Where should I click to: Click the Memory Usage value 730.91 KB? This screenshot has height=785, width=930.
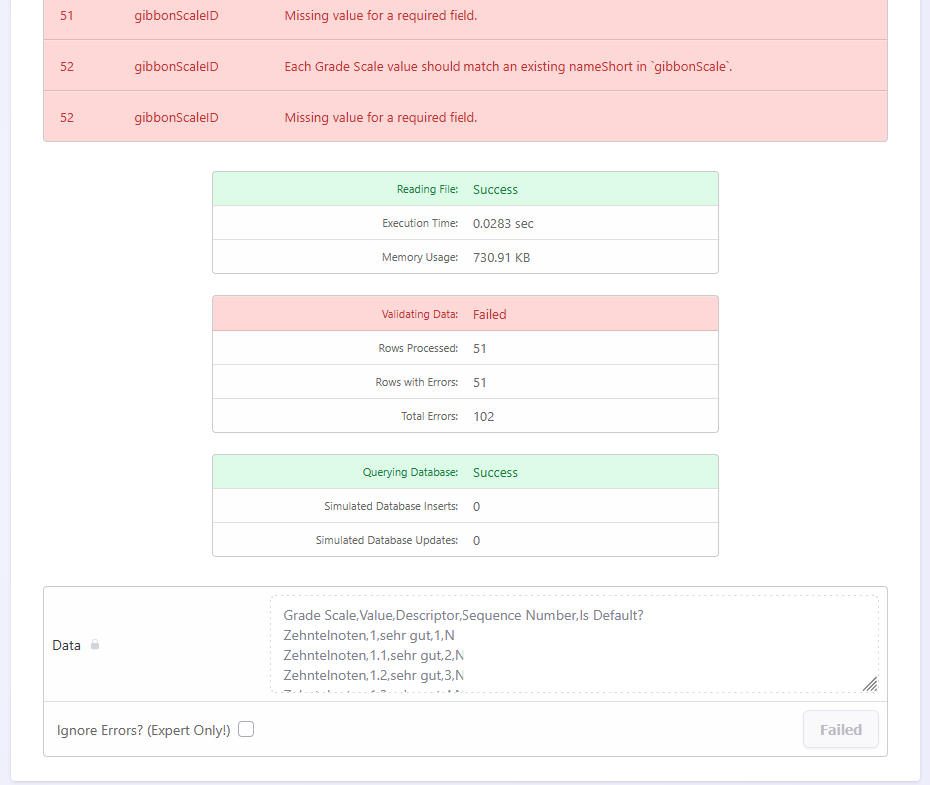501,257
